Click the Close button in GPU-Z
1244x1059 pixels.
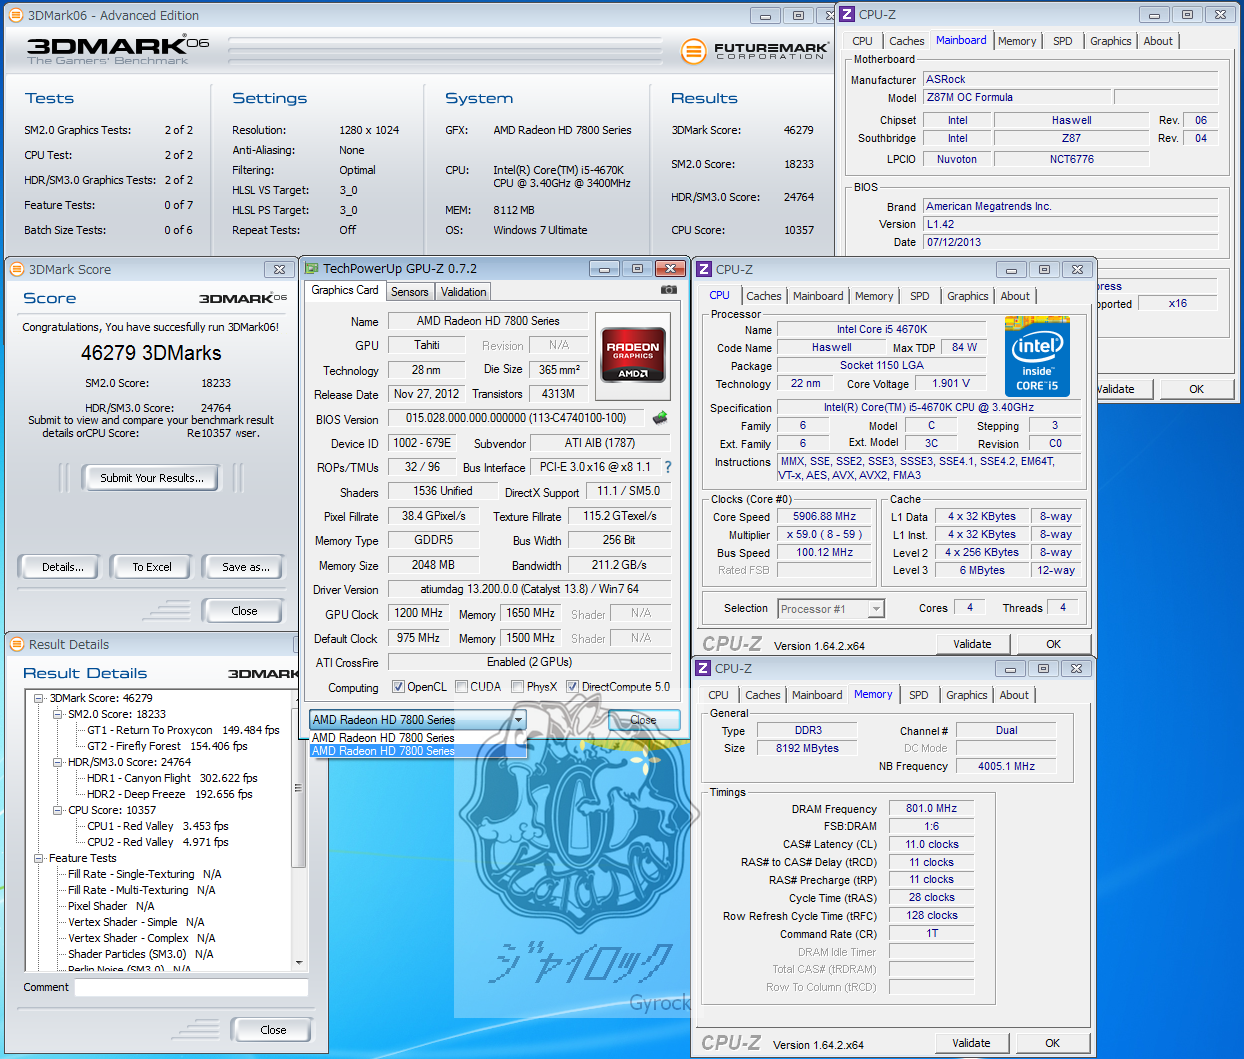[643, 720]
